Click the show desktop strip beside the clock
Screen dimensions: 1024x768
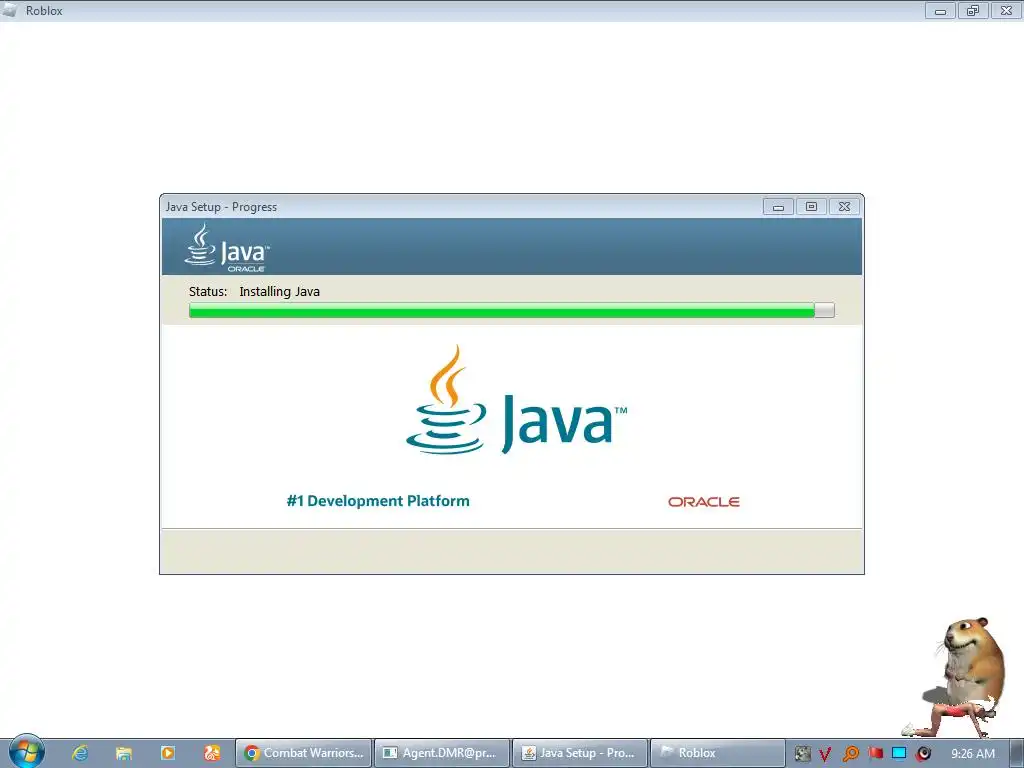[x=1017, y=753]
